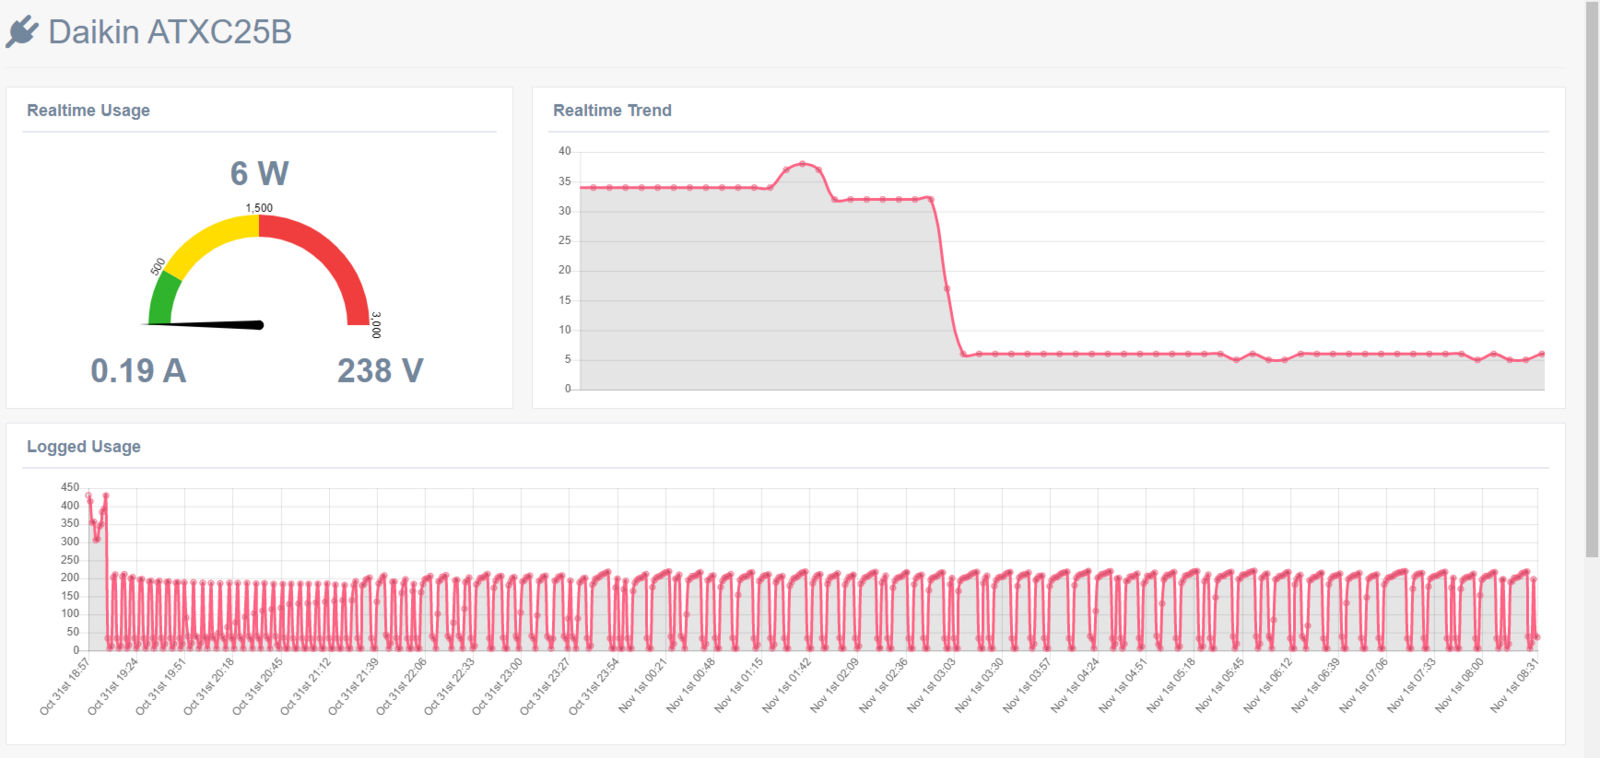This screenshot has width=1600, height=758.
Task: Click the Oct 31st 18:57 time label
Action: (x=65, y=686)
